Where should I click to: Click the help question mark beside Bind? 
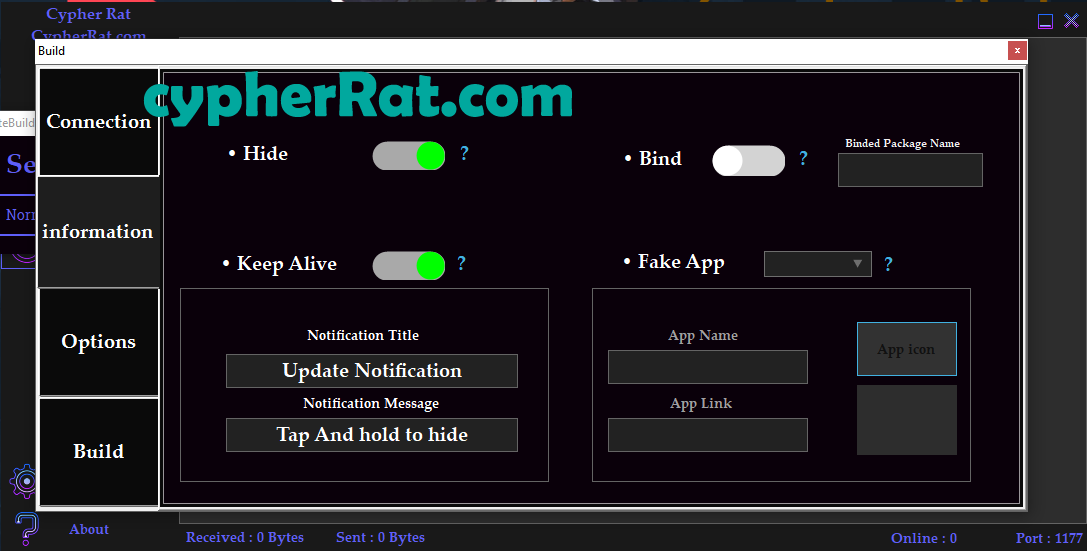[803, 159]
